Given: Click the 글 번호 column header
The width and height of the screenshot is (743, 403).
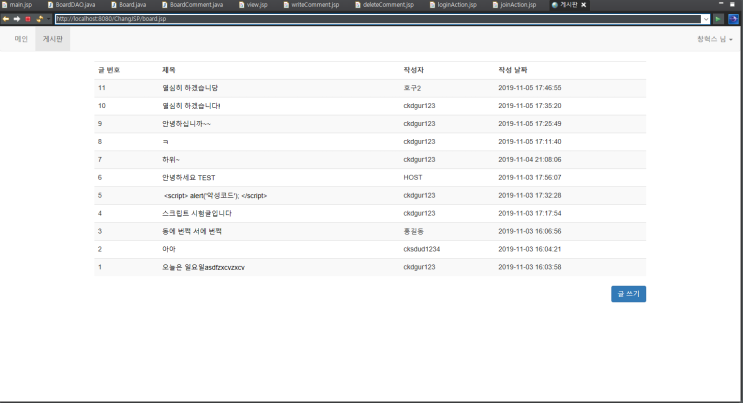Looking at the screenshot, I should (x=109, y=70).
